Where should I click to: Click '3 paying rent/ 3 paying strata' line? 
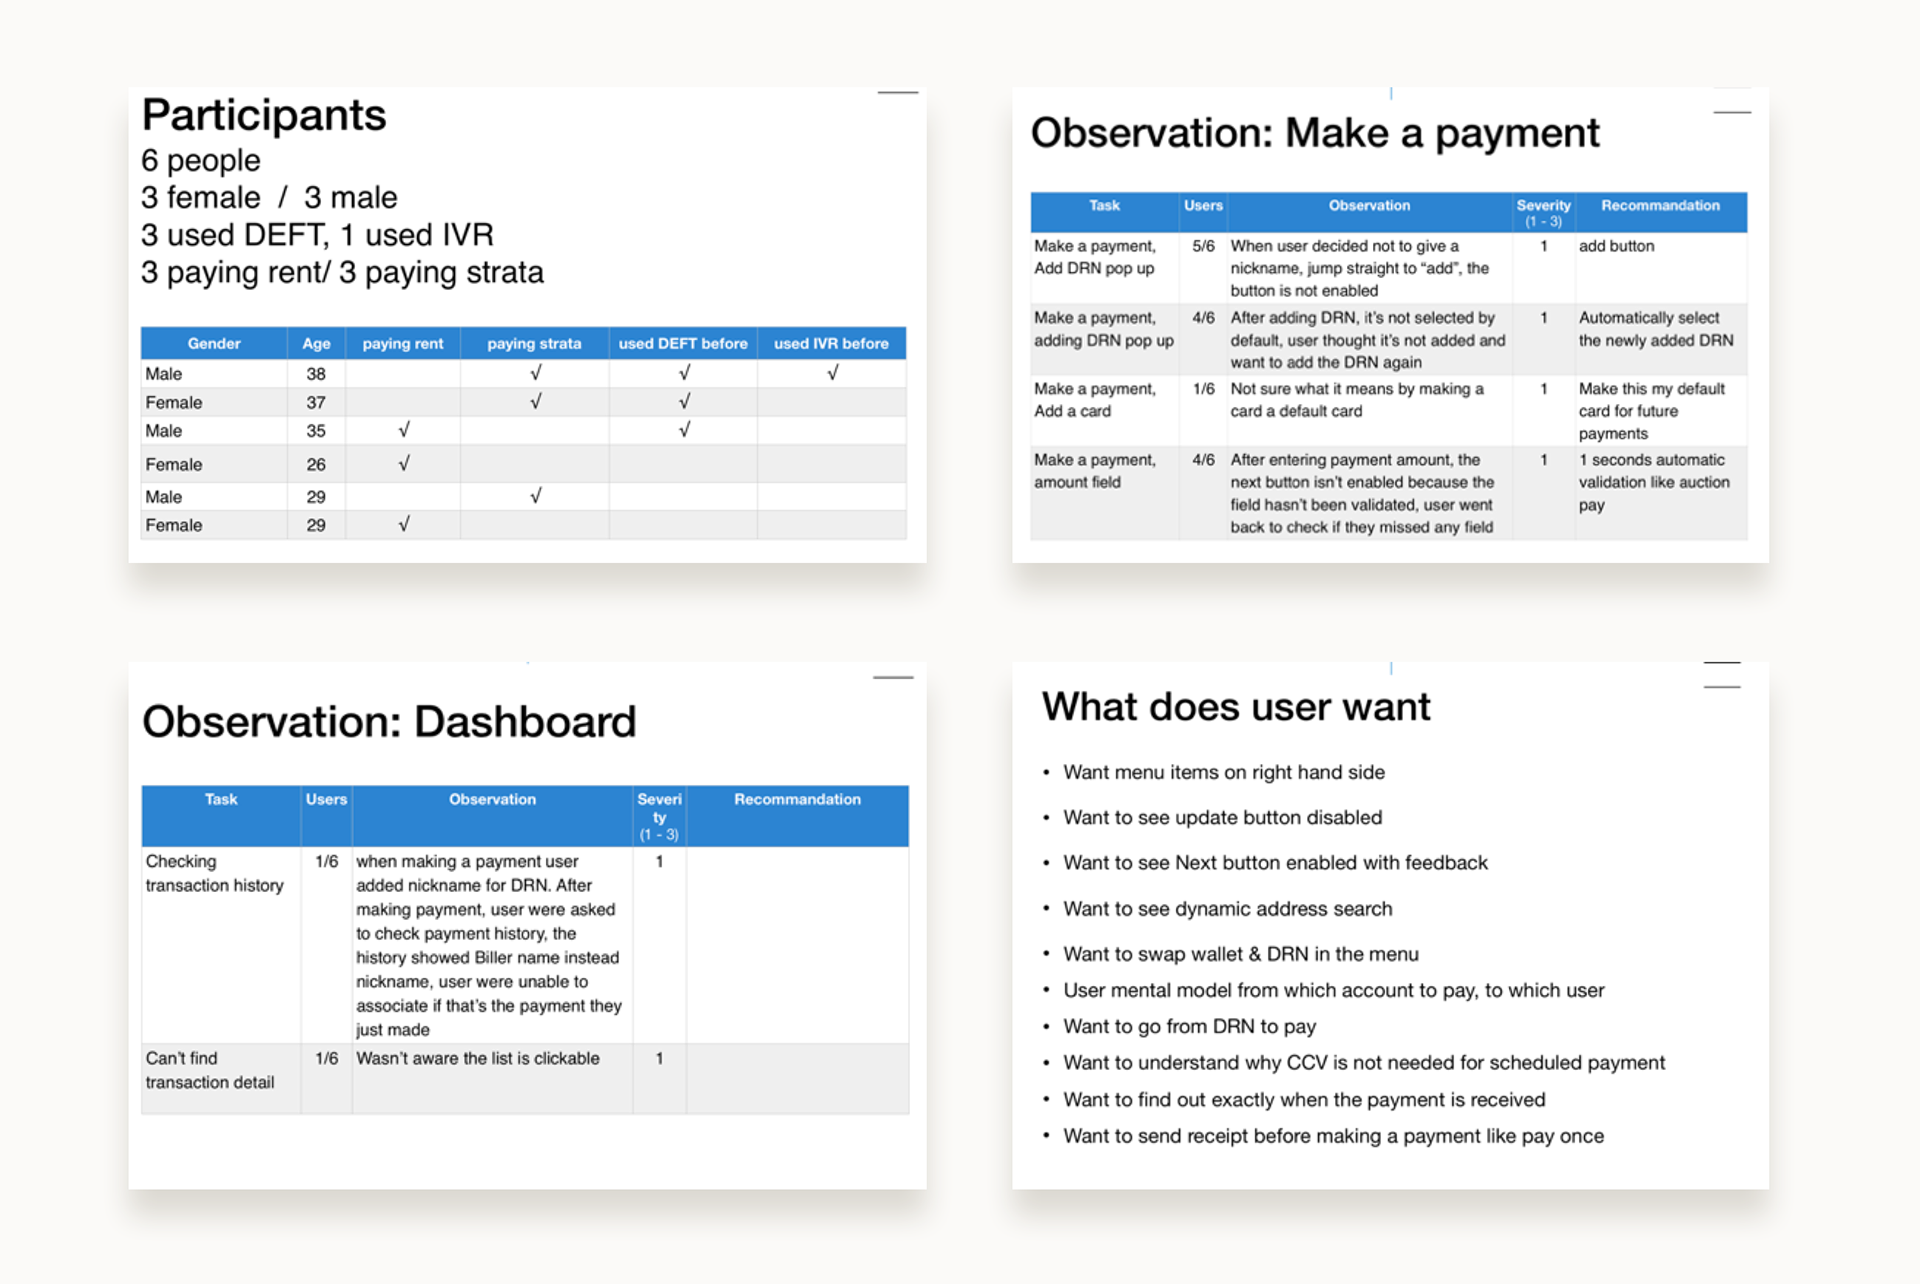coord(342,272)
